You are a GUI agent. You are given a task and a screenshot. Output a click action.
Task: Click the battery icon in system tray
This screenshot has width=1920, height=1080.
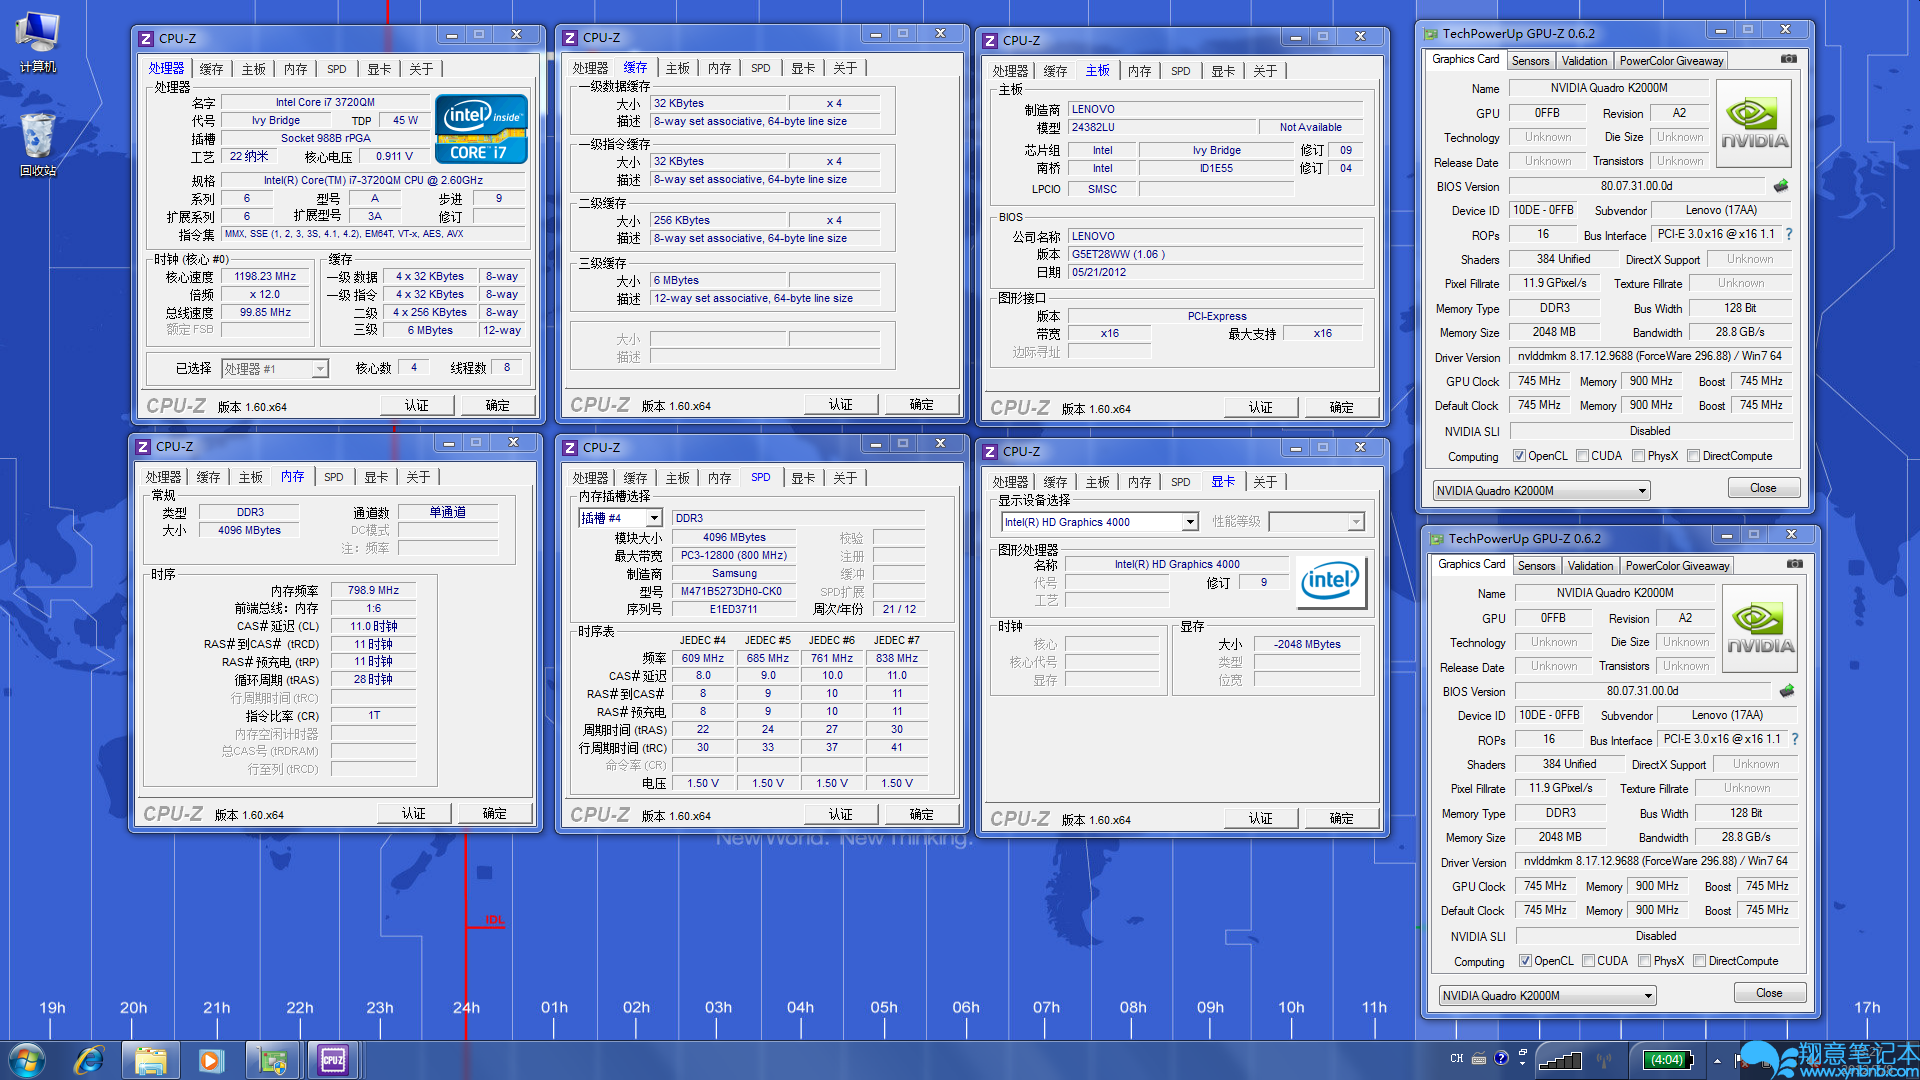point(1668,1060)
